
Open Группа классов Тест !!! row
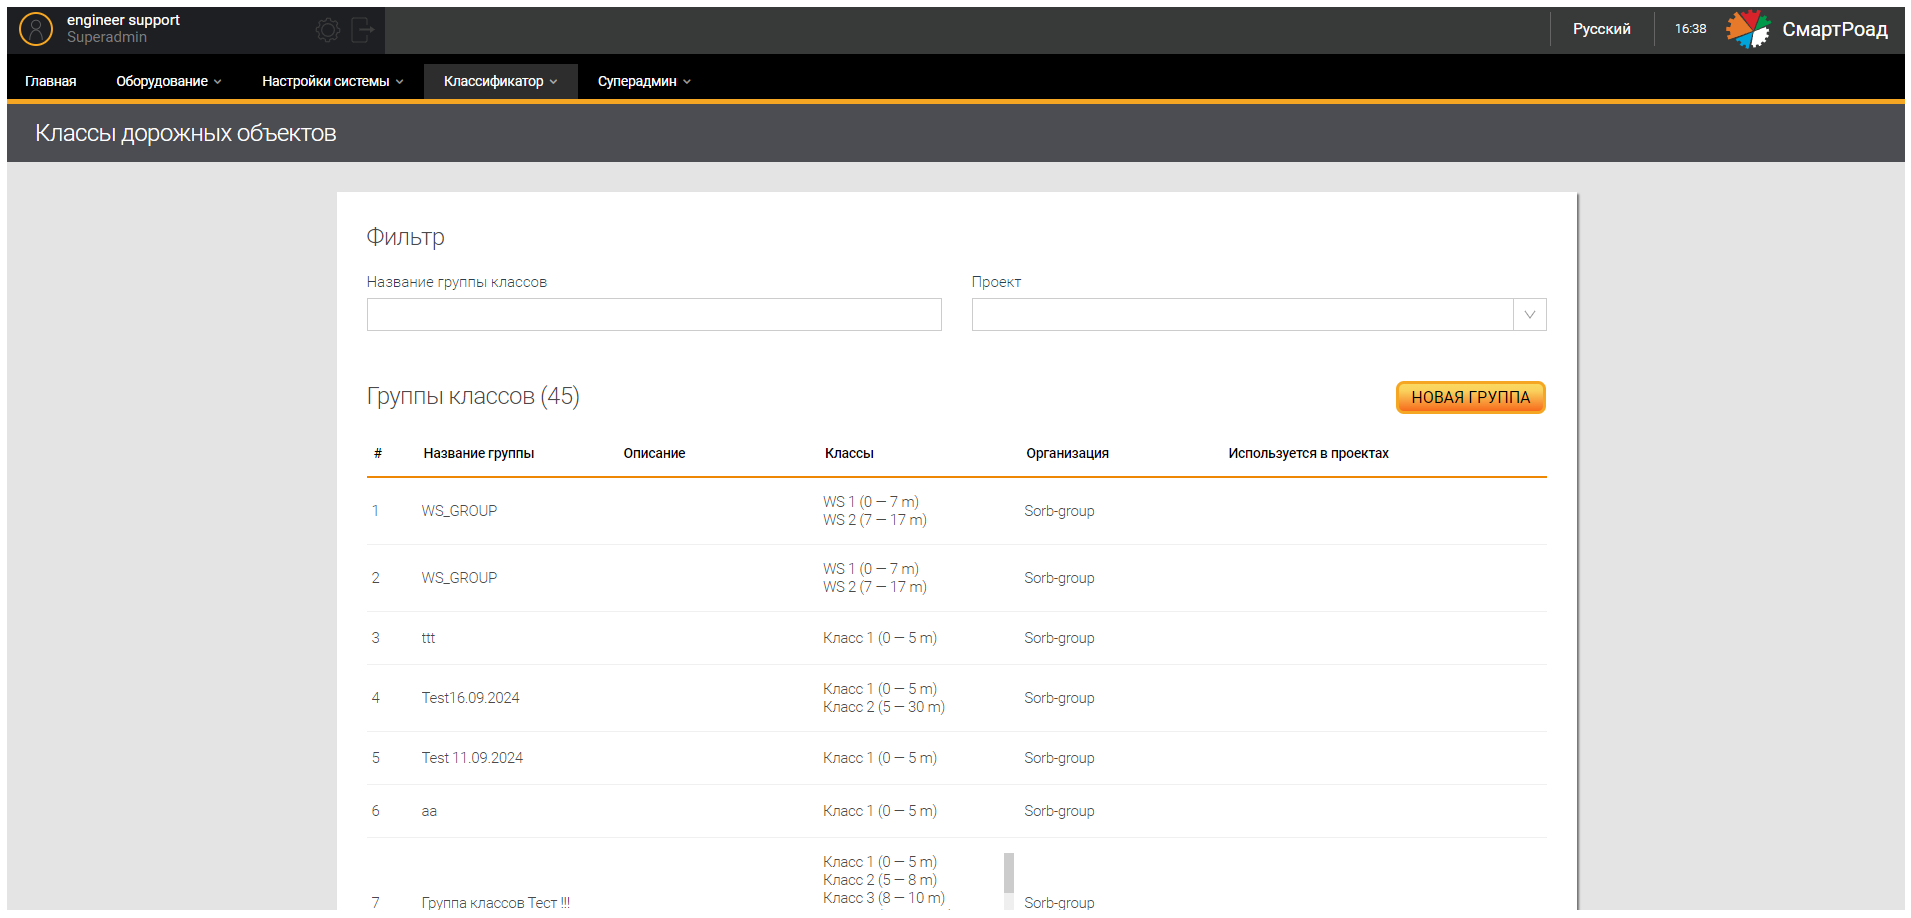point(496,902)
